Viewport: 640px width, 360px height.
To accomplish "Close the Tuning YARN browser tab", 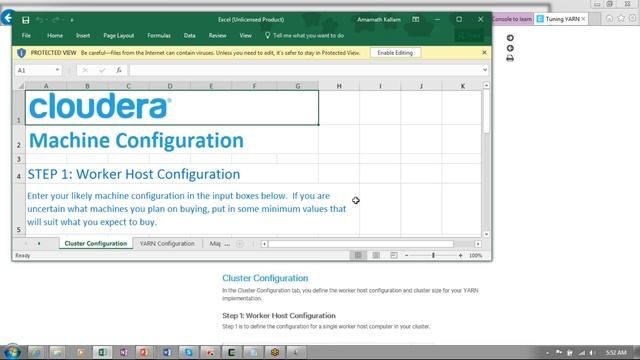I will [583, 19].
